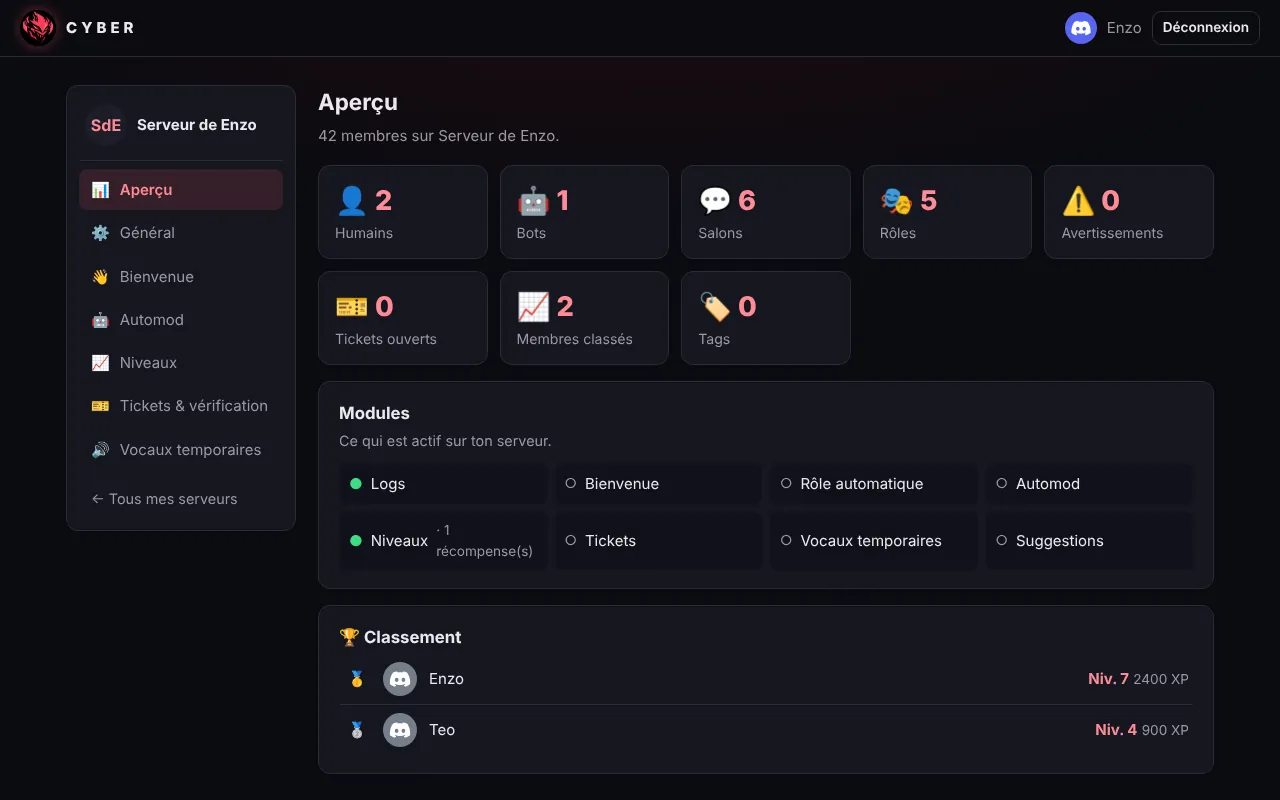Select the Bienvenue module tile
Viewport: 1280px width, 800px height.
click(658, 484)
